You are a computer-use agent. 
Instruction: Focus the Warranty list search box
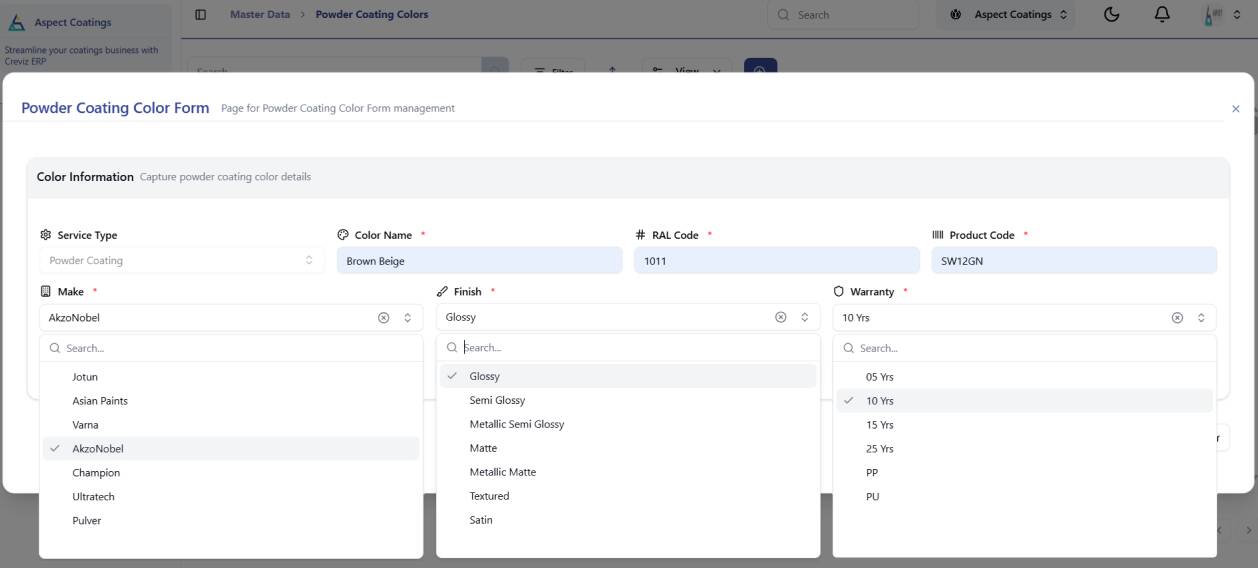tap(1024, 348)
